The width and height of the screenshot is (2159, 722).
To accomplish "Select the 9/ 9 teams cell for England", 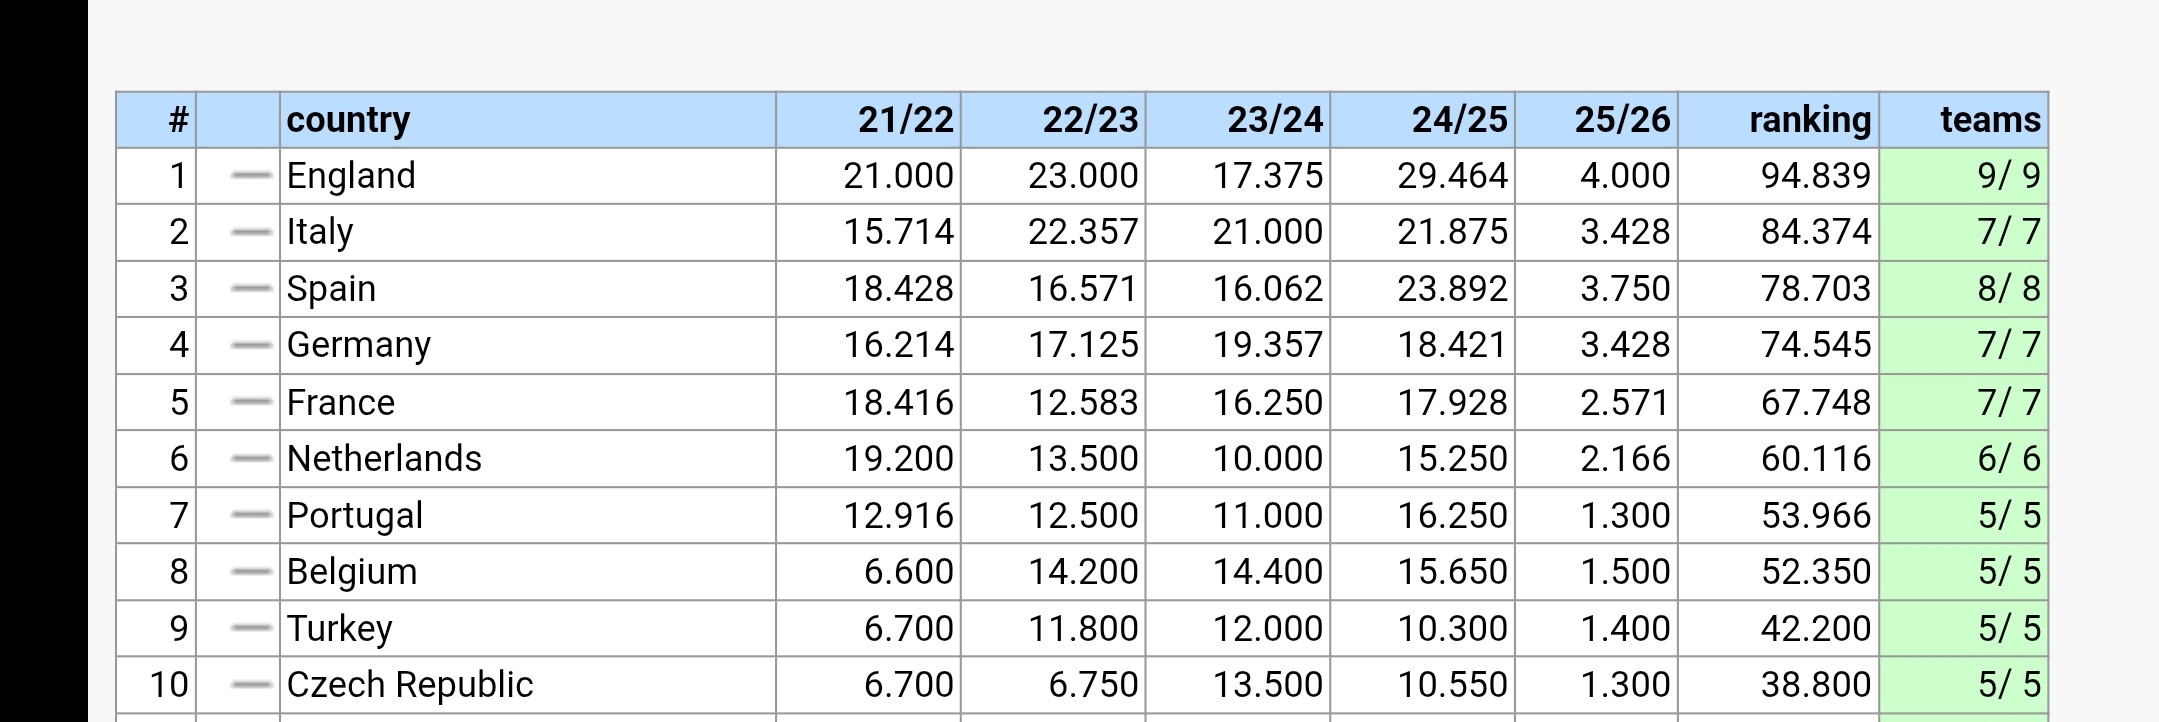I will point(1964,176).
